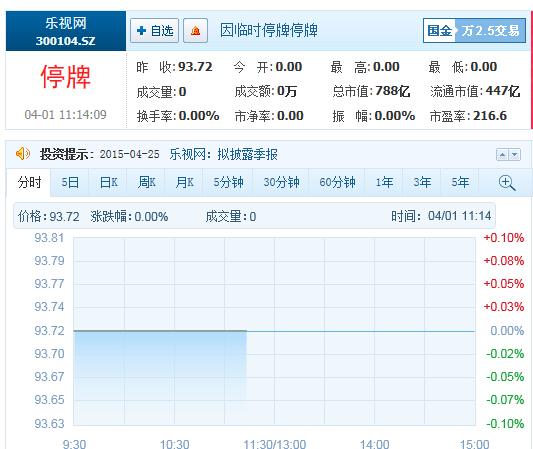Click the 成交额 0万 field

coord(266,91)
